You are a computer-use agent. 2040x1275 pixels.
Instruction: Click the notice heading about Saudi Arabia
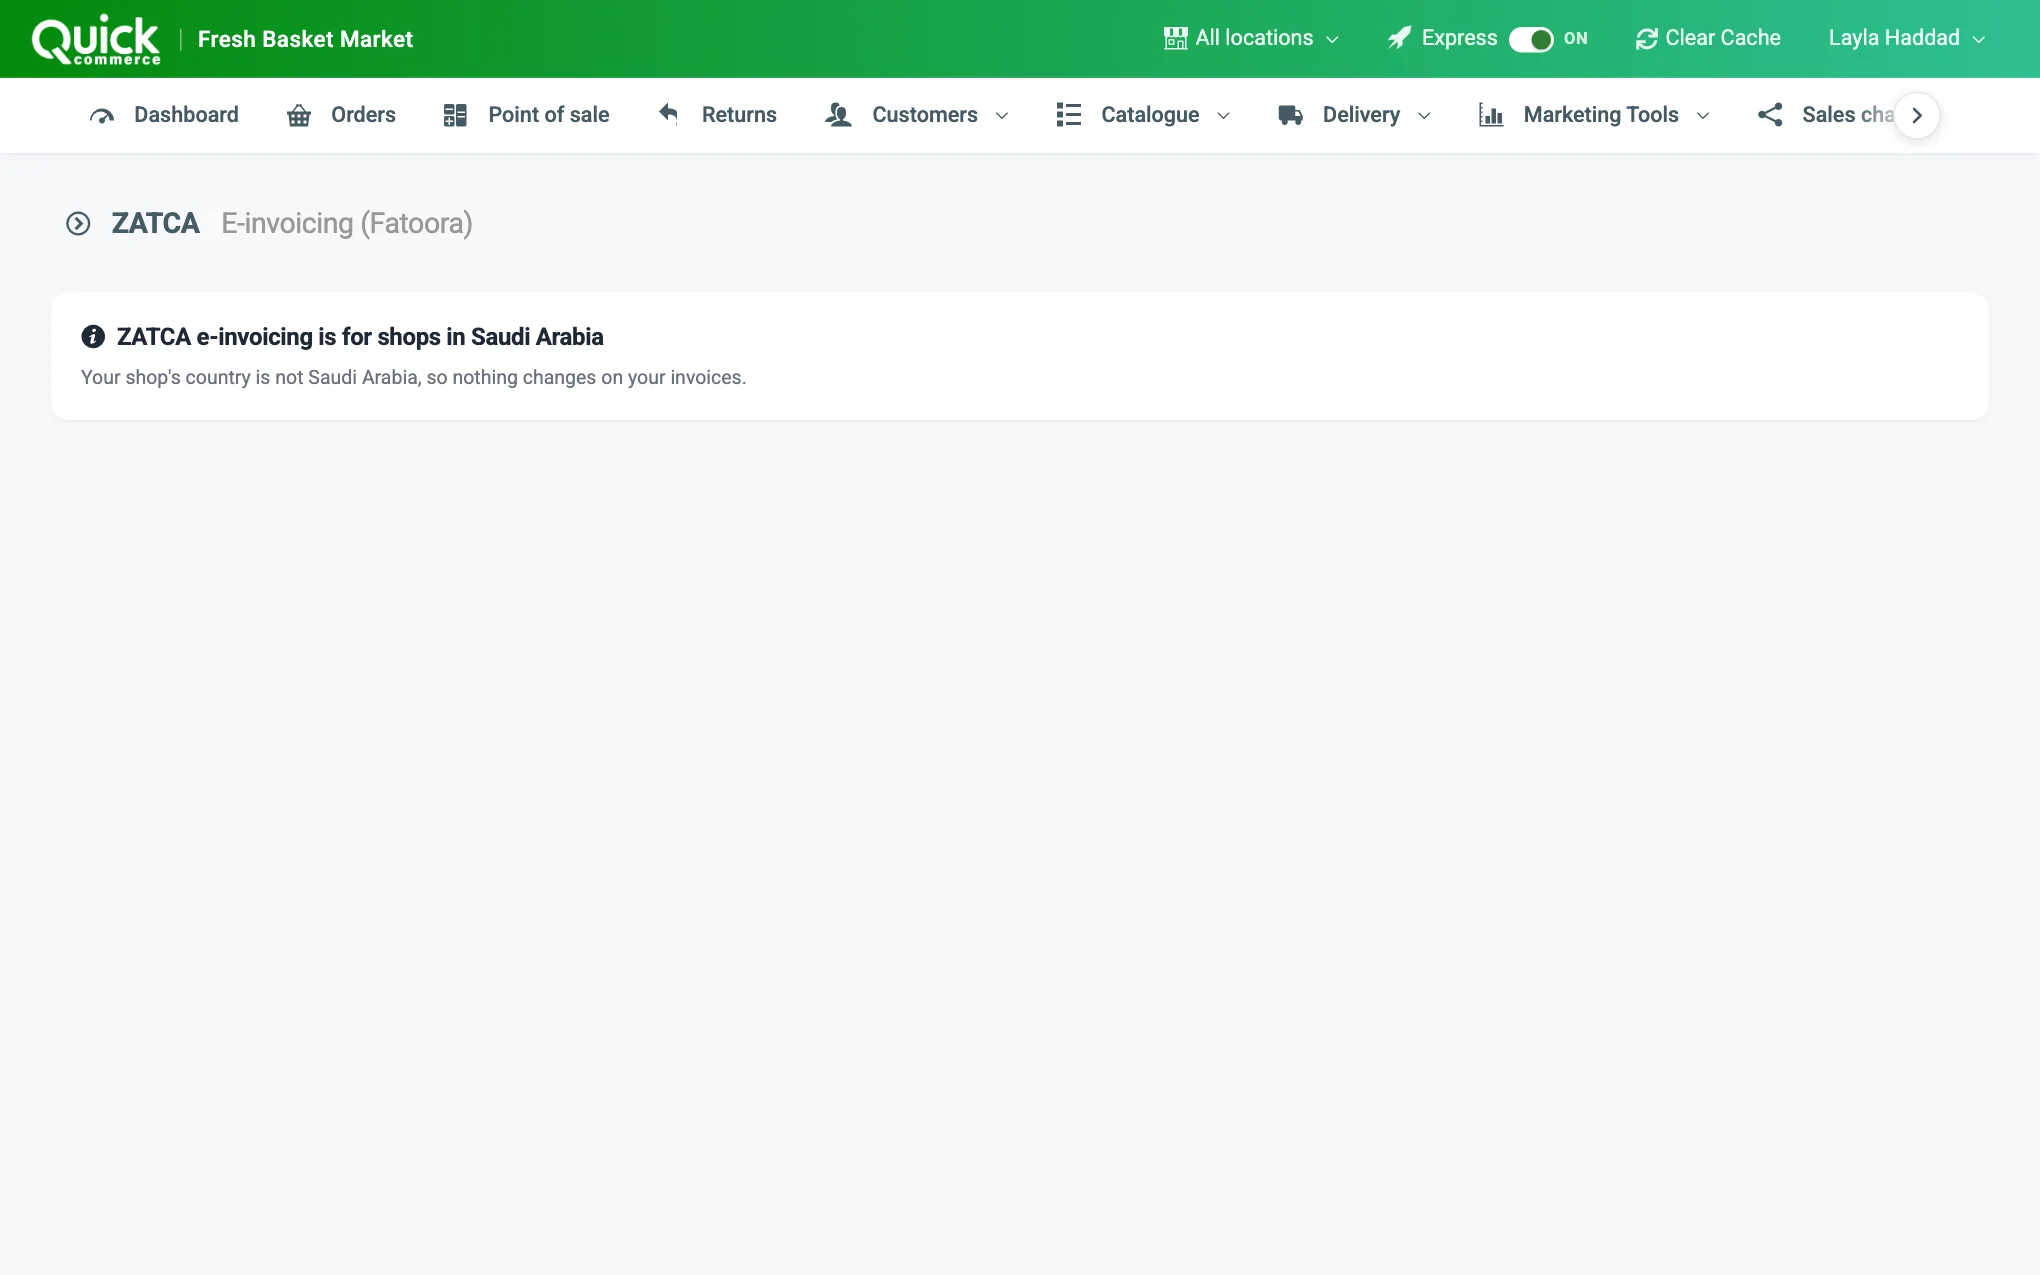(360, 337)
